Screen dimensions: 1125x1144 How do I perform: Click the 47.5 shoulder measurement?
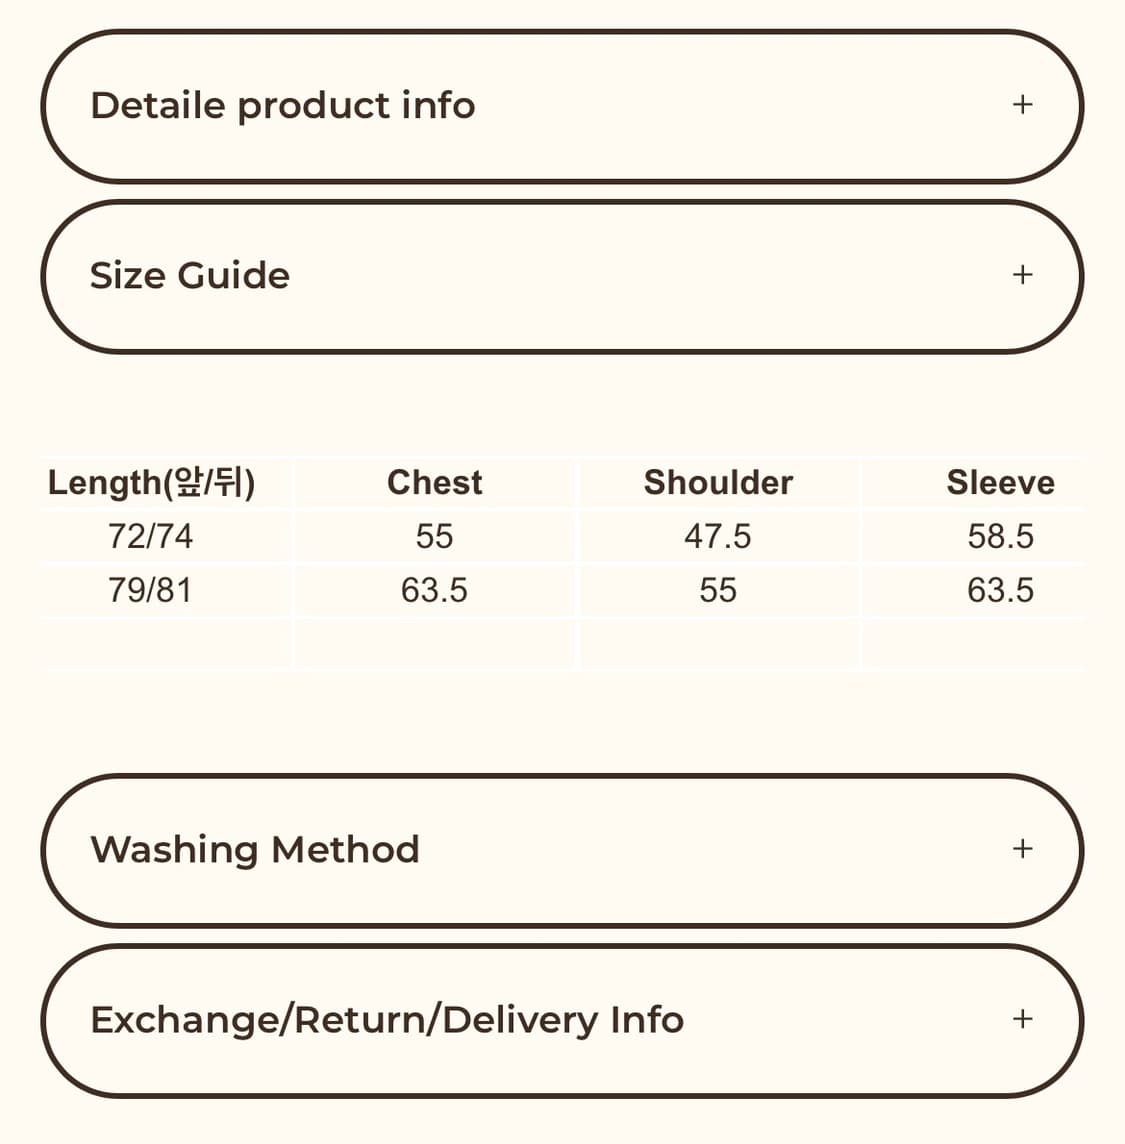(x=718, y=537)
